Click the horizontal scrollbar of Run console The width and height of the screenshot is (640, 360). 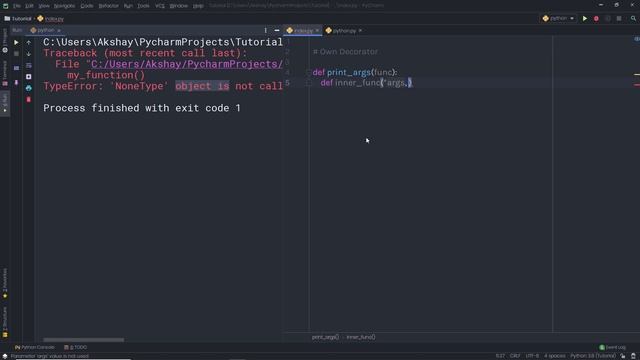pos(84,340)
